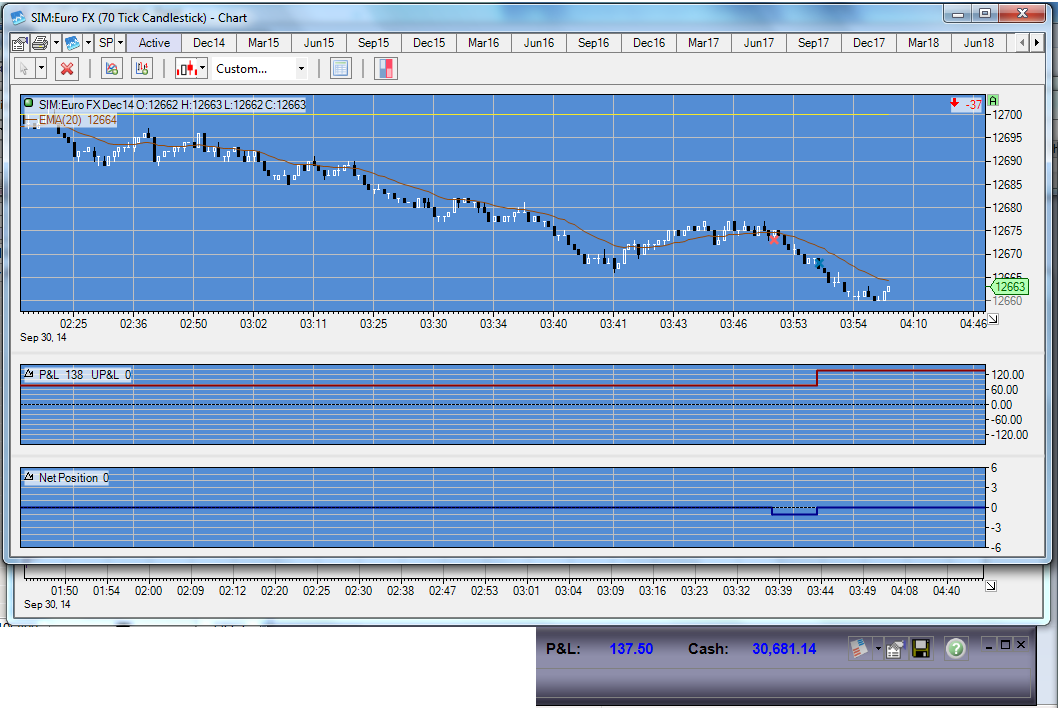Select the Dec17 contract tab

869,43
